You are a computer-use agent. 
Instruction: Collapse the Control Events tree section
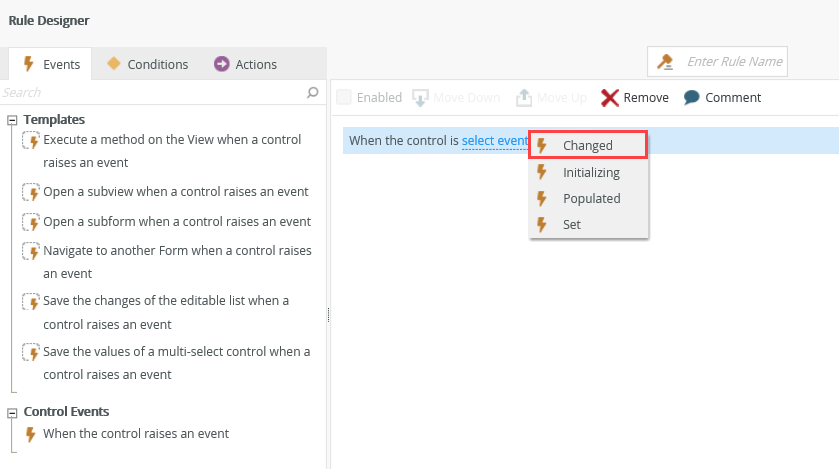12,412
